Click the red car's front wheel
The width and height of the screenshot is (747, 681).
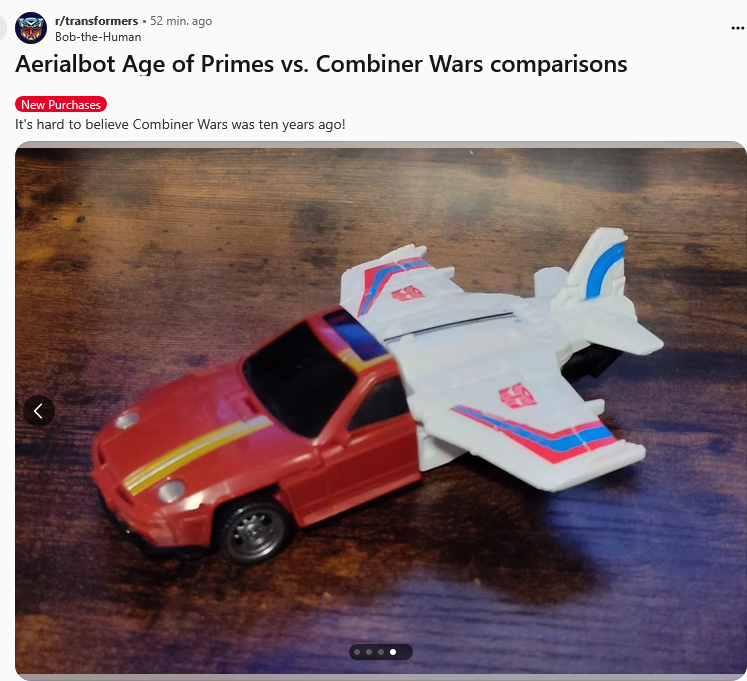pyautogui.click(x=253, y=531)
